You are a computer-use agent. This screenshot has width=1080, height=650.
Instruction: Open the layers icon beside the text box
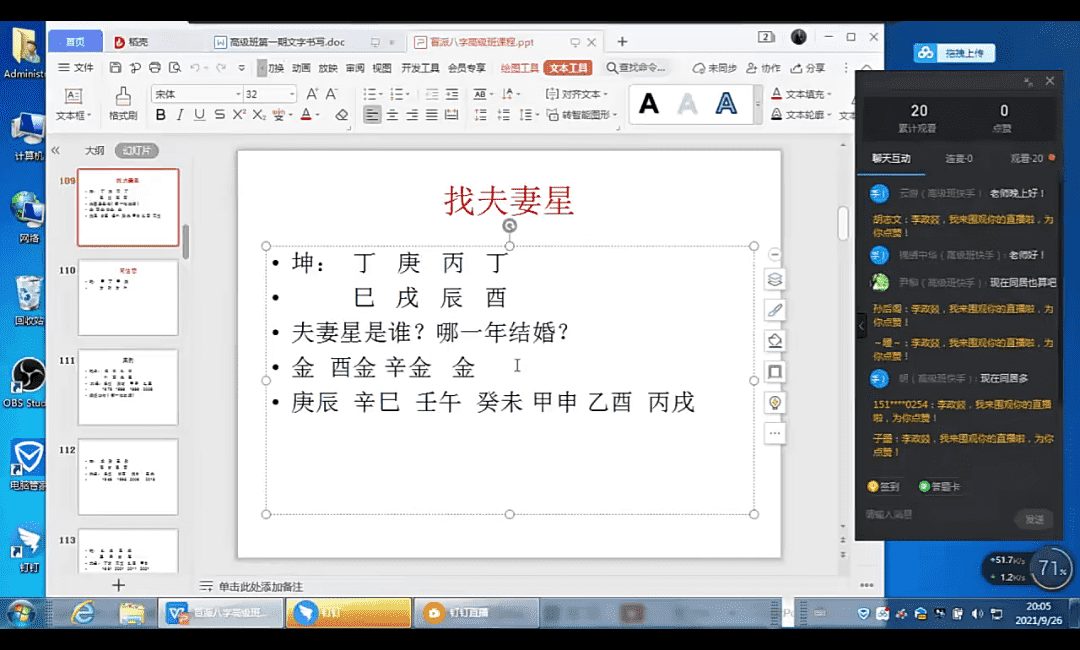pos(774,279)
